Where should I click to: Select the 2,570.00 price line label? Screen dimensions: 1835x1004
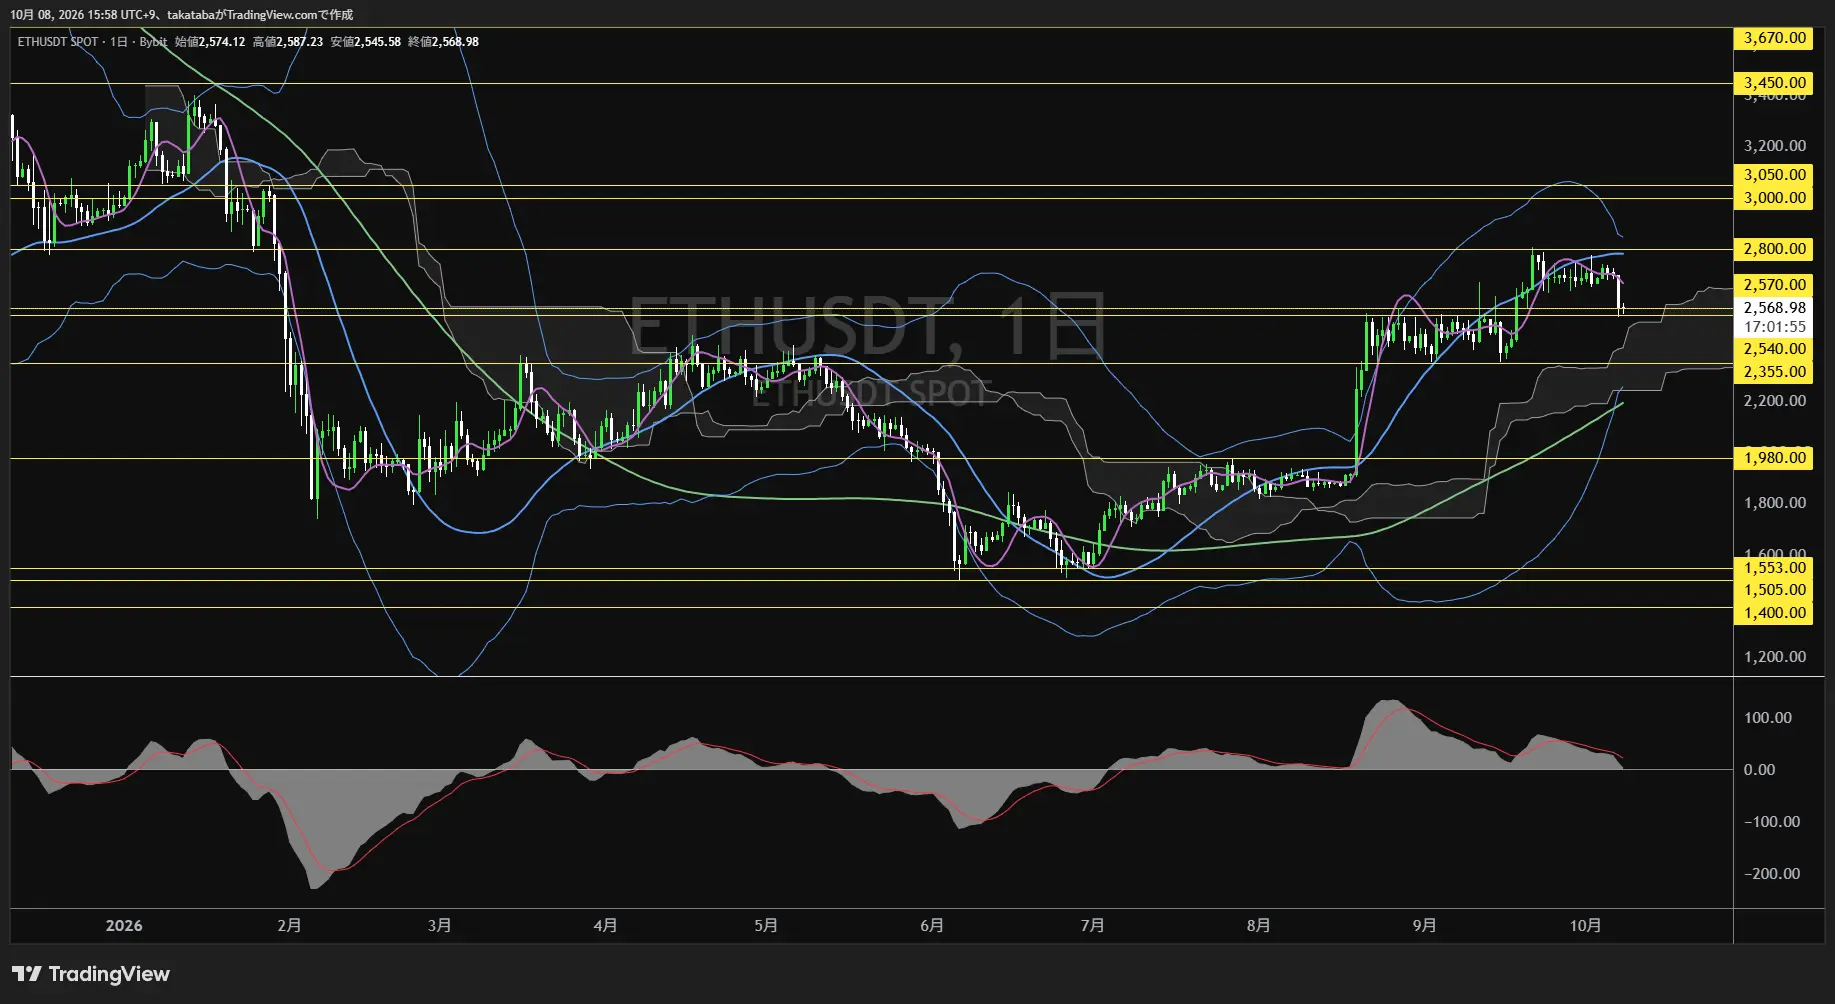click(x=1773, y=285)
